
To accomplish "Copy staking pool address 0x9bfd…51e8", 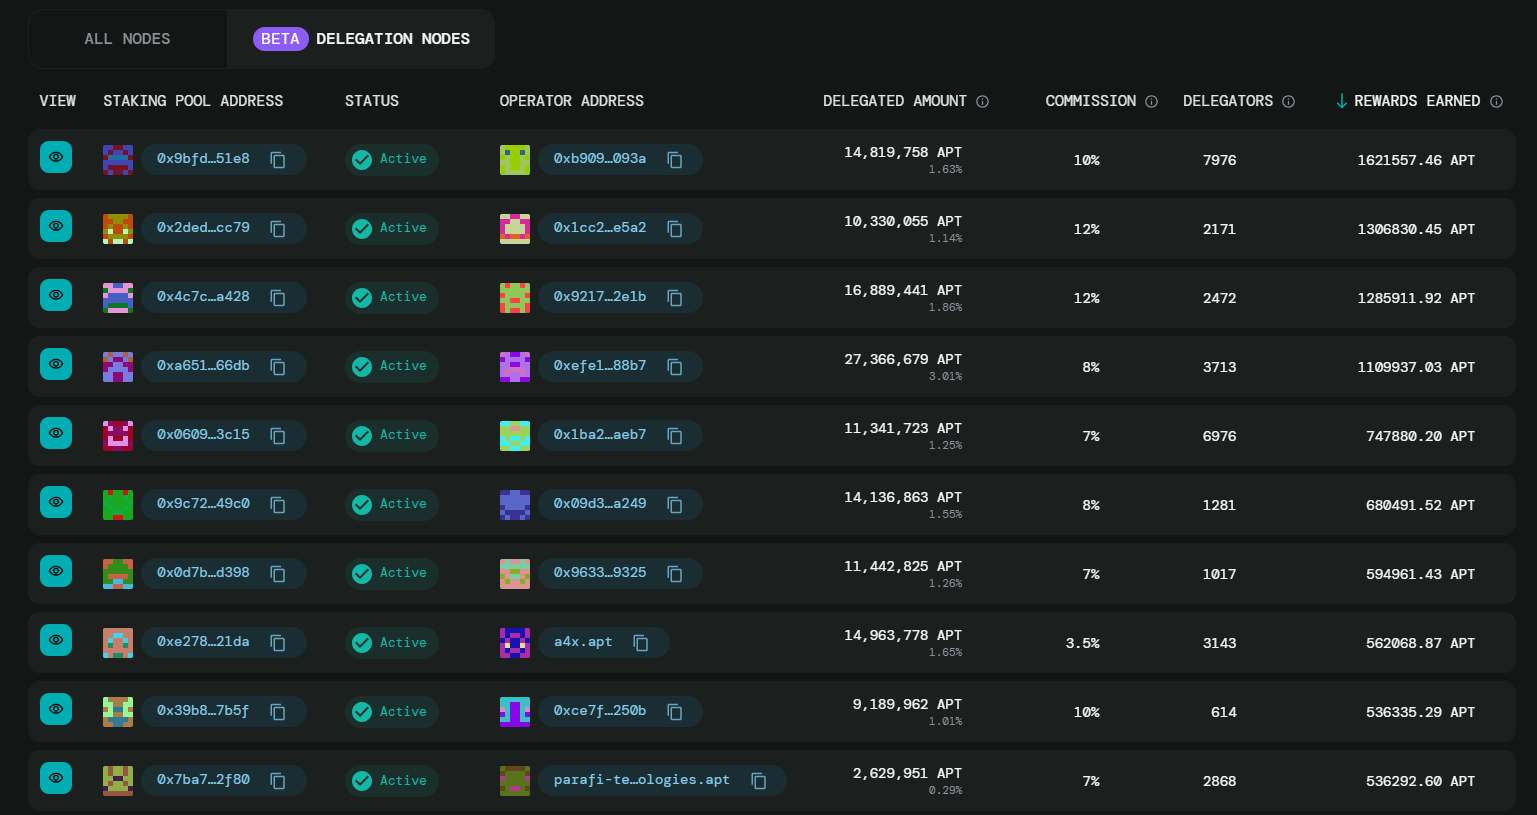I will click(278, 160).
